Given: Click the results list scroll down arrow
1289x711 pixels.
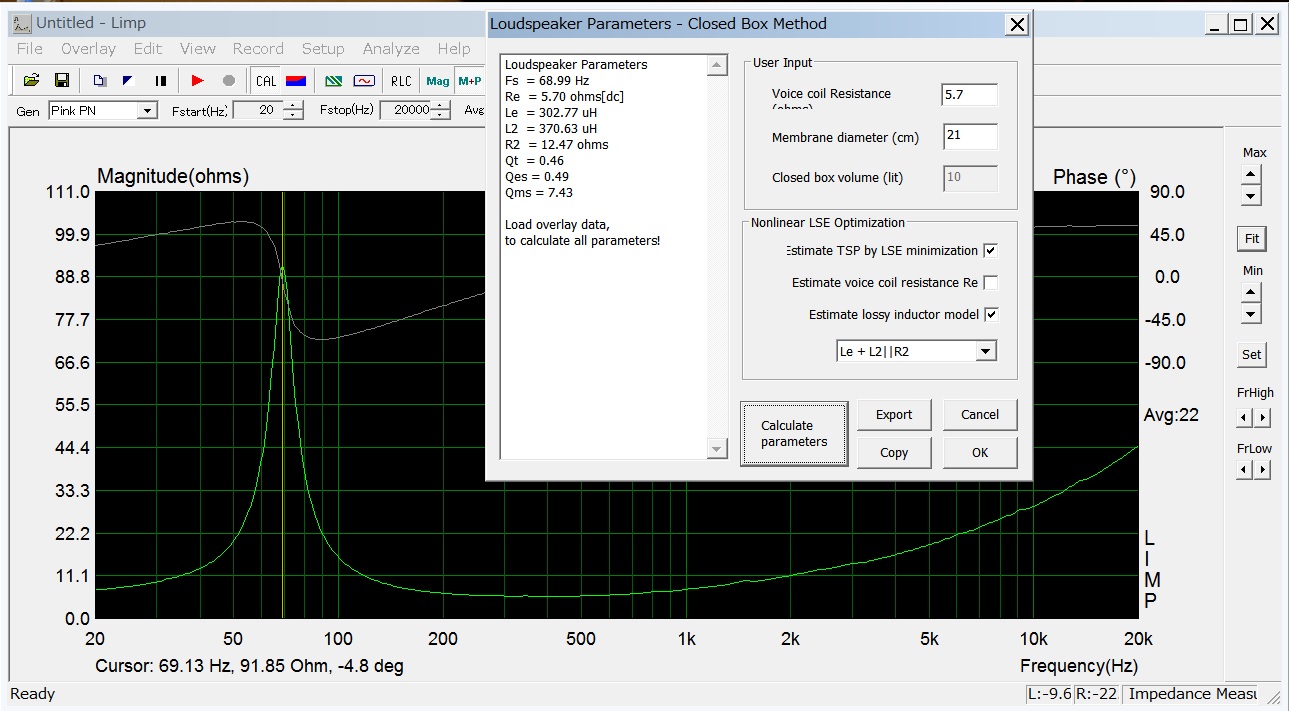Looking at the screenshot, I should coord(716,449).
